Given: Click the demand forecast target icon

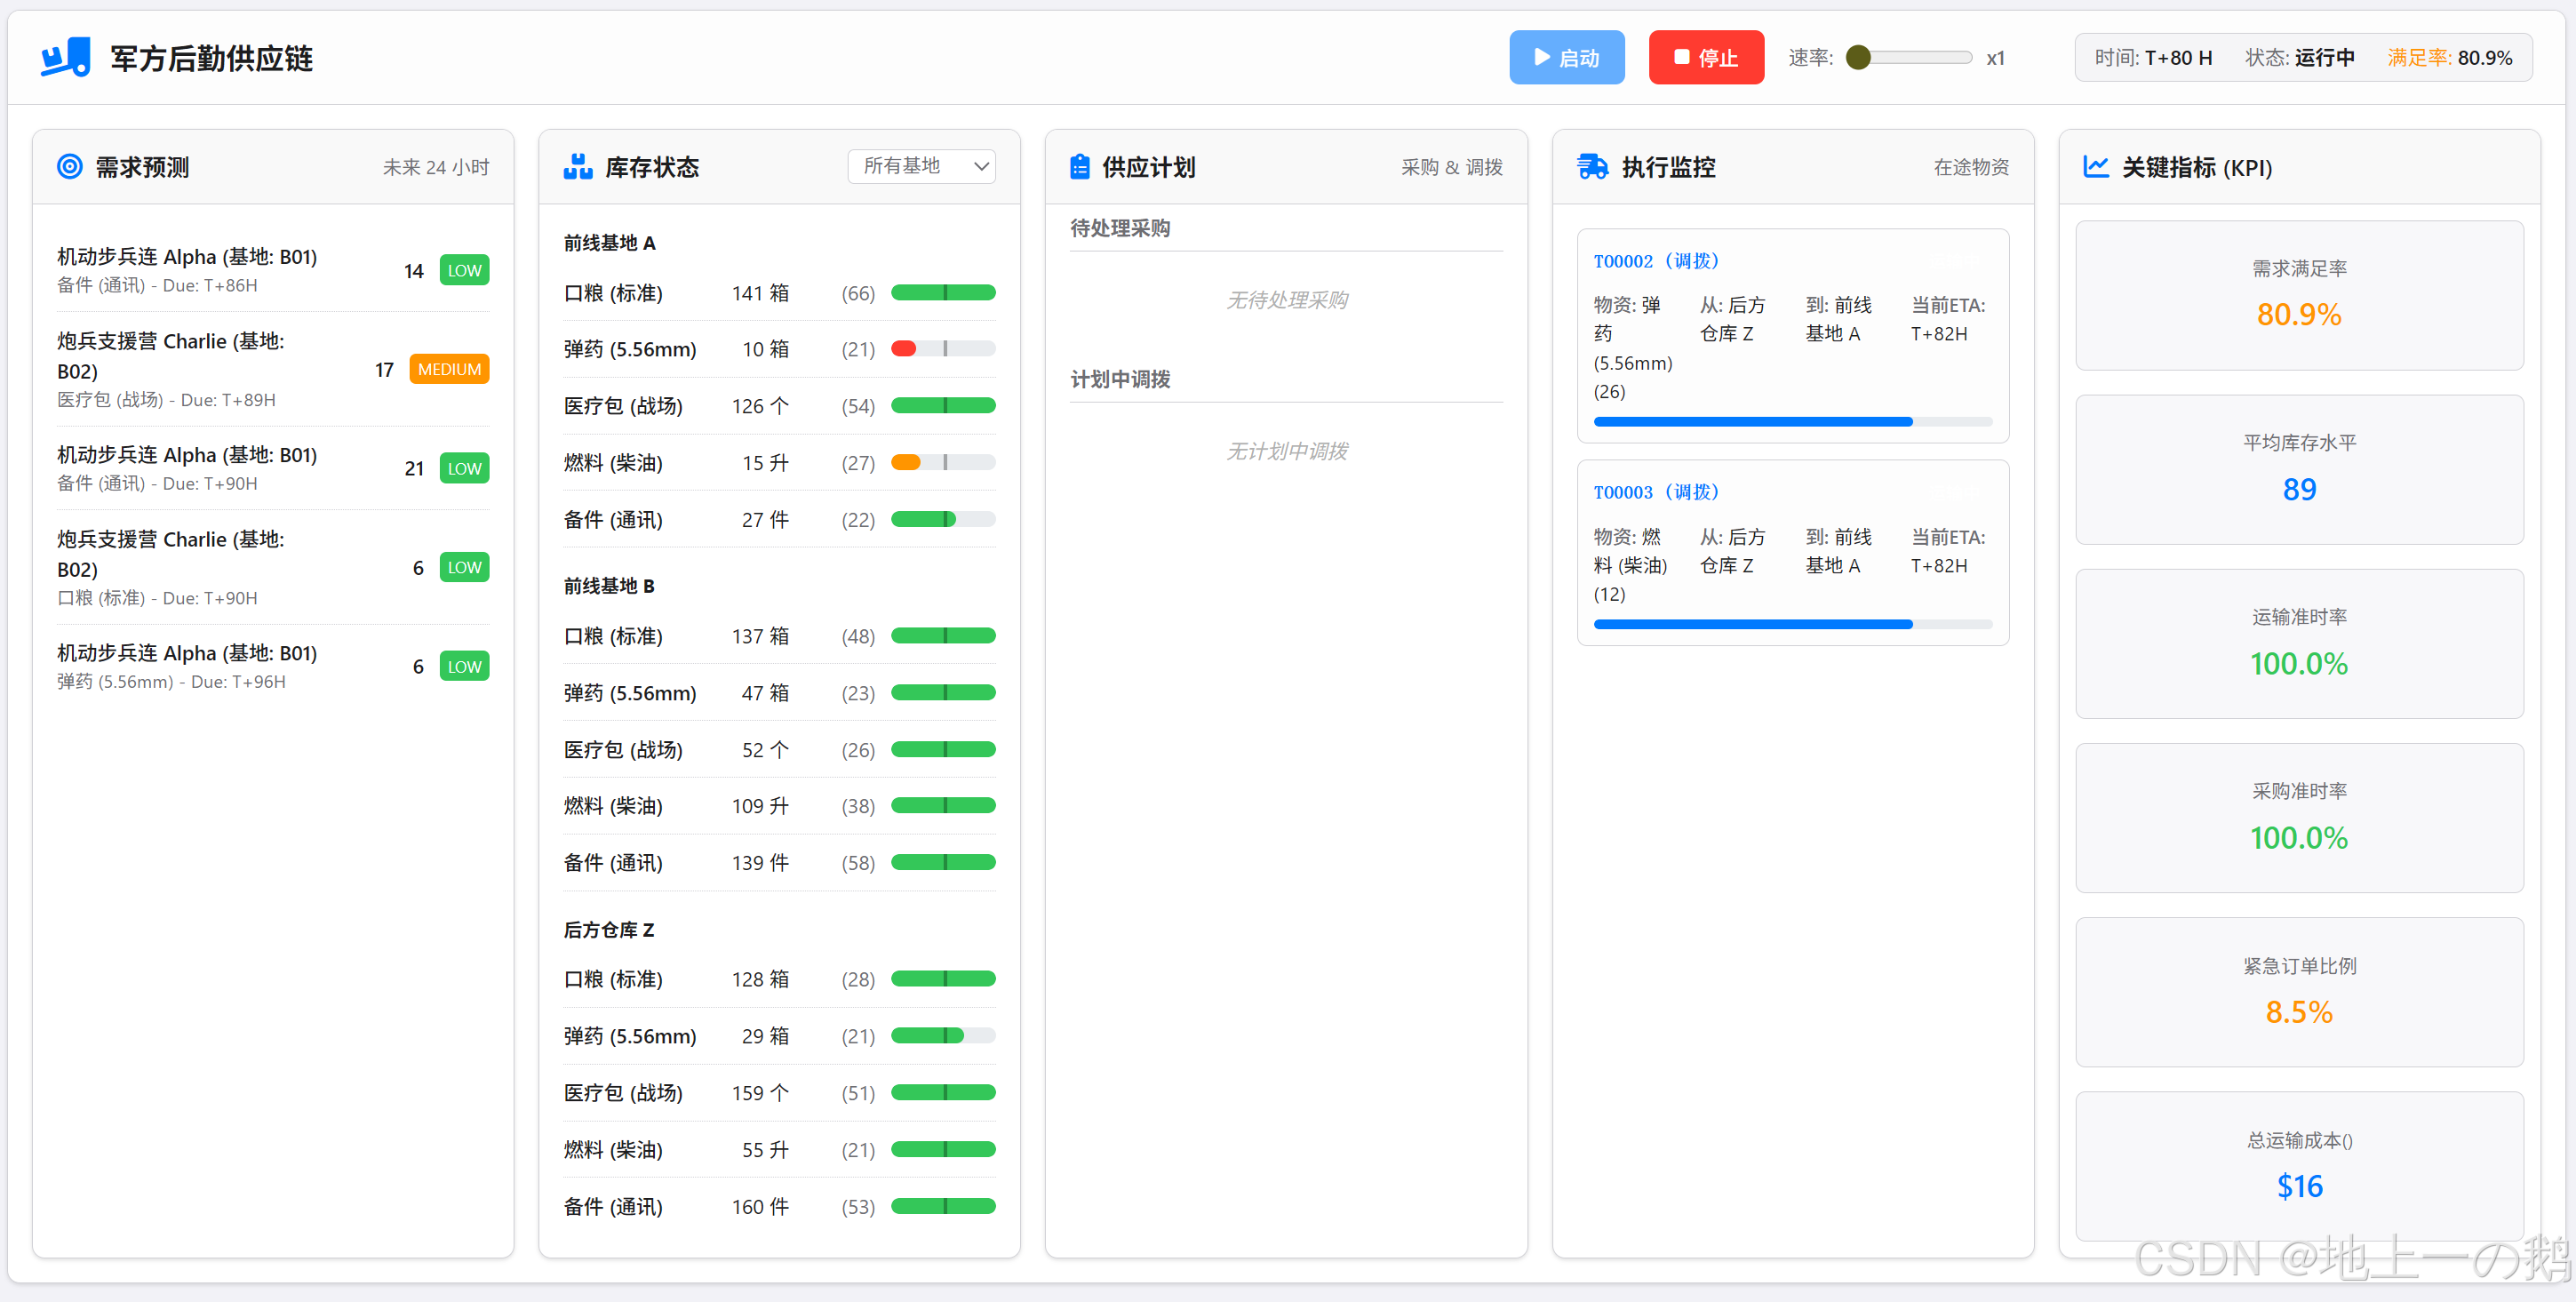Looking at the screenshot, I should pyautogui.click(x=70, y=166).
